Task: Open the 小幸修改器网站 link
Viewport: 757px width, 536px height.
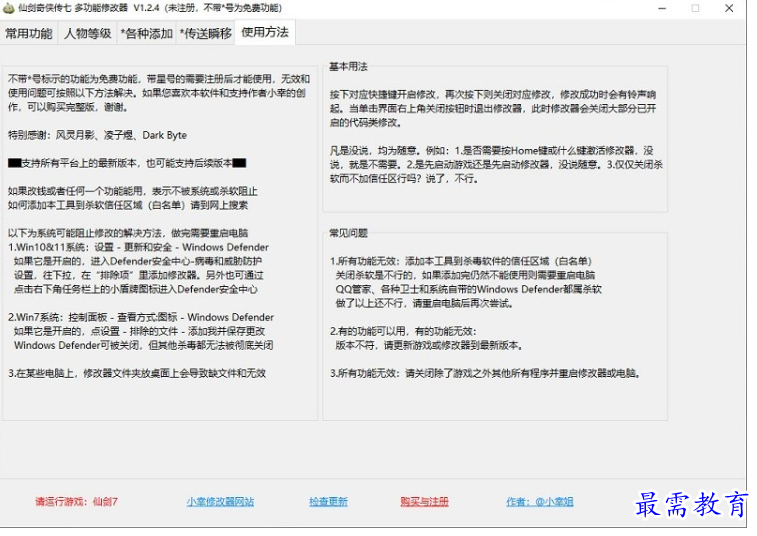Action: point(220,502)
